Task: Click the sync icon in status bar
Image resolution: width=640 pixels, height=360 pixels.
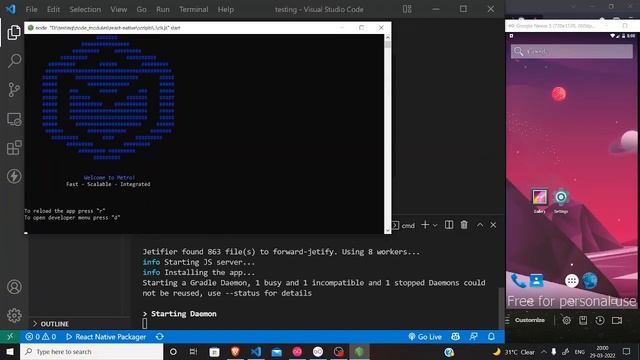Action: pyautogui.click(x=160, y=337)
